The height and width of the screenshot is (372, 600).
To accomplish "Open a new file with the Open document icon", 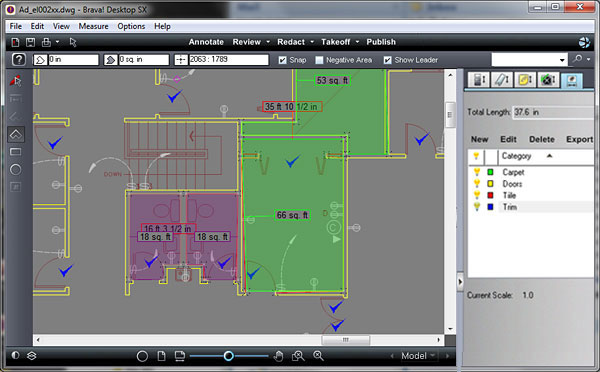I will pyautogui.click(x=15, y=42).
